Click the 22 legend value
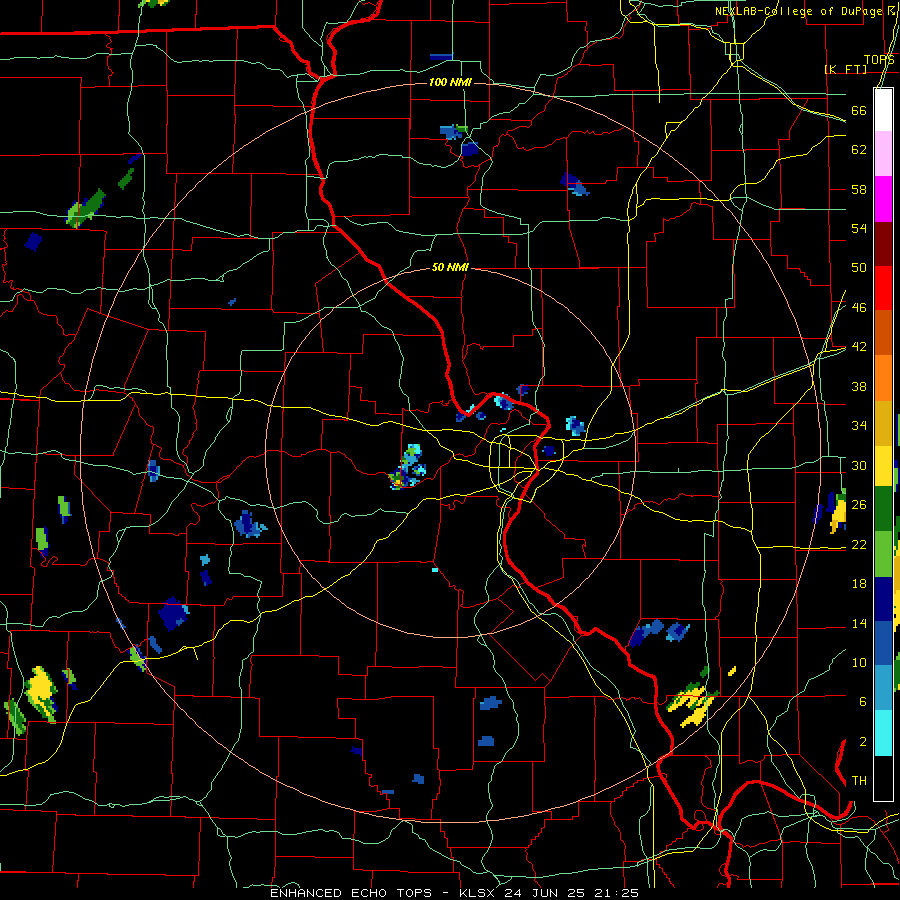Screen dimensions: 900x900 (x=859, y=544)
